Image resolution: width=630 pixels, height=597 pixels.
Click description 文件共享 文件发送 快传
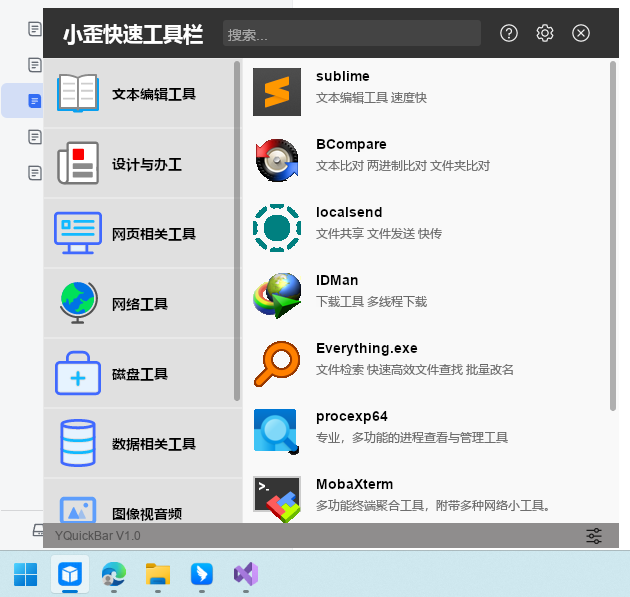point(379,233)
